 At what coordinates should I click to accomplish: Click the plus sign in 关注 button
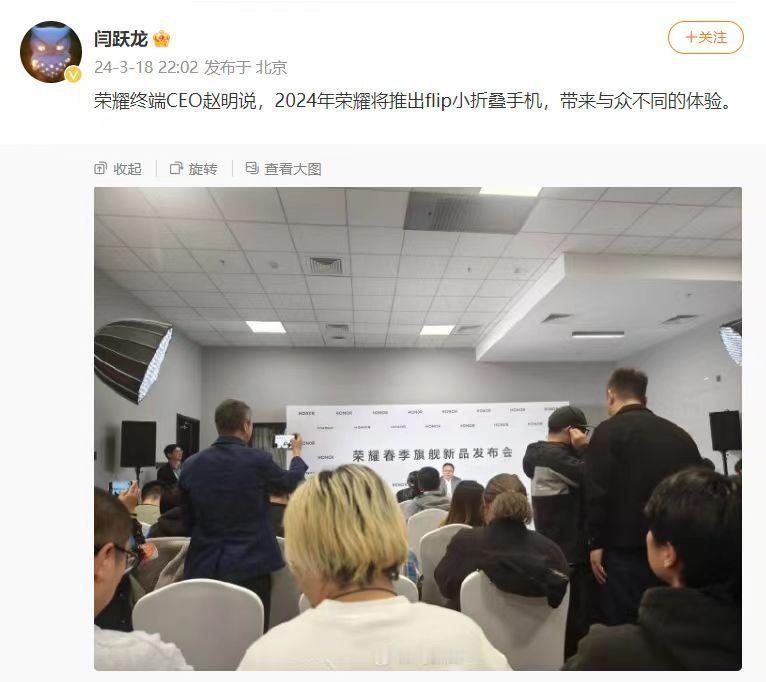click(x=691, y=37)
